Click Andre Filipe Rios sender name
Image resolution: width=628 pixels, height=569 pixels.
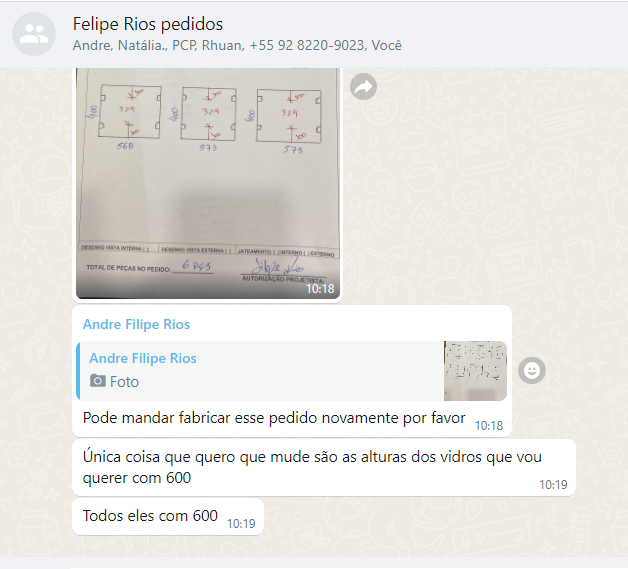pyautogui.click(x=136, y=324)
